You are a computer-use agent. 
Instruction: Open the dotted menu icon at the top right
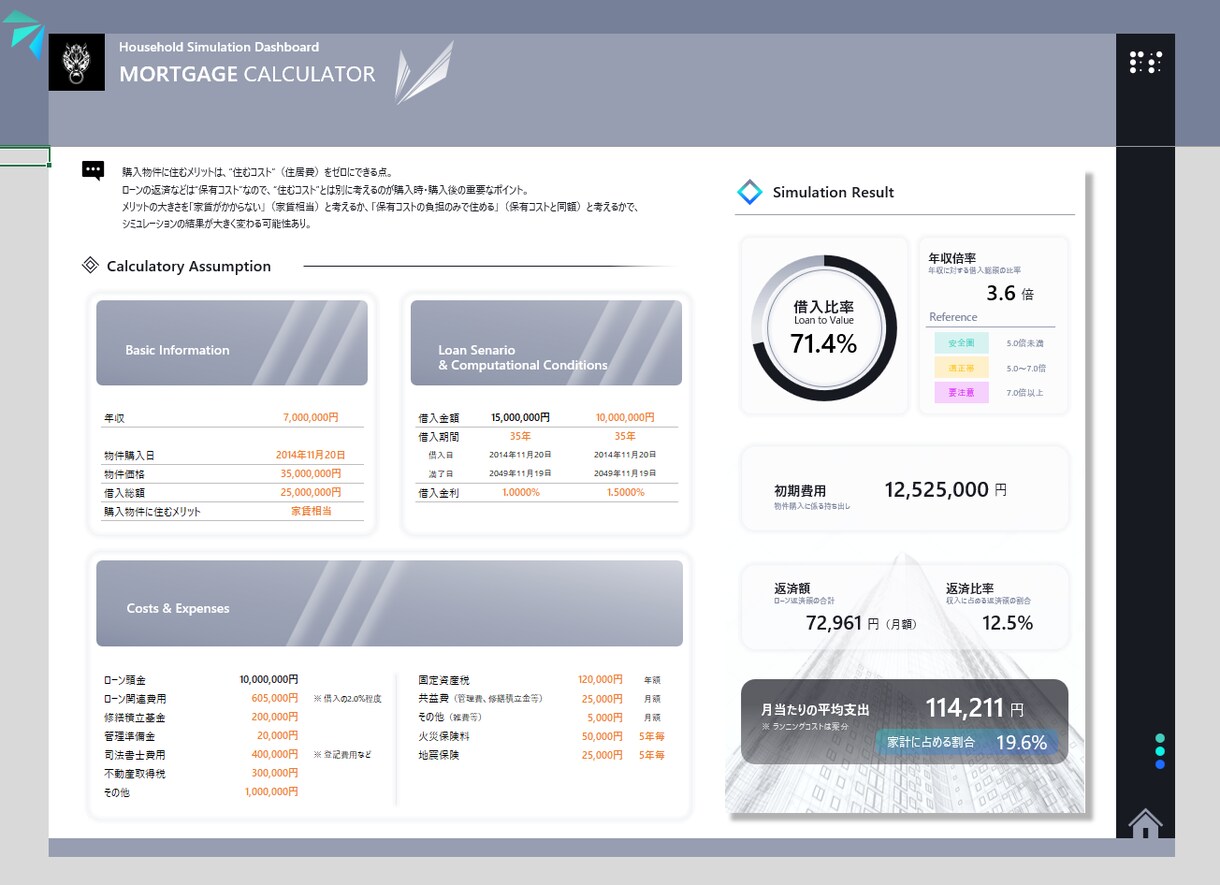(x=1145, y=62)
